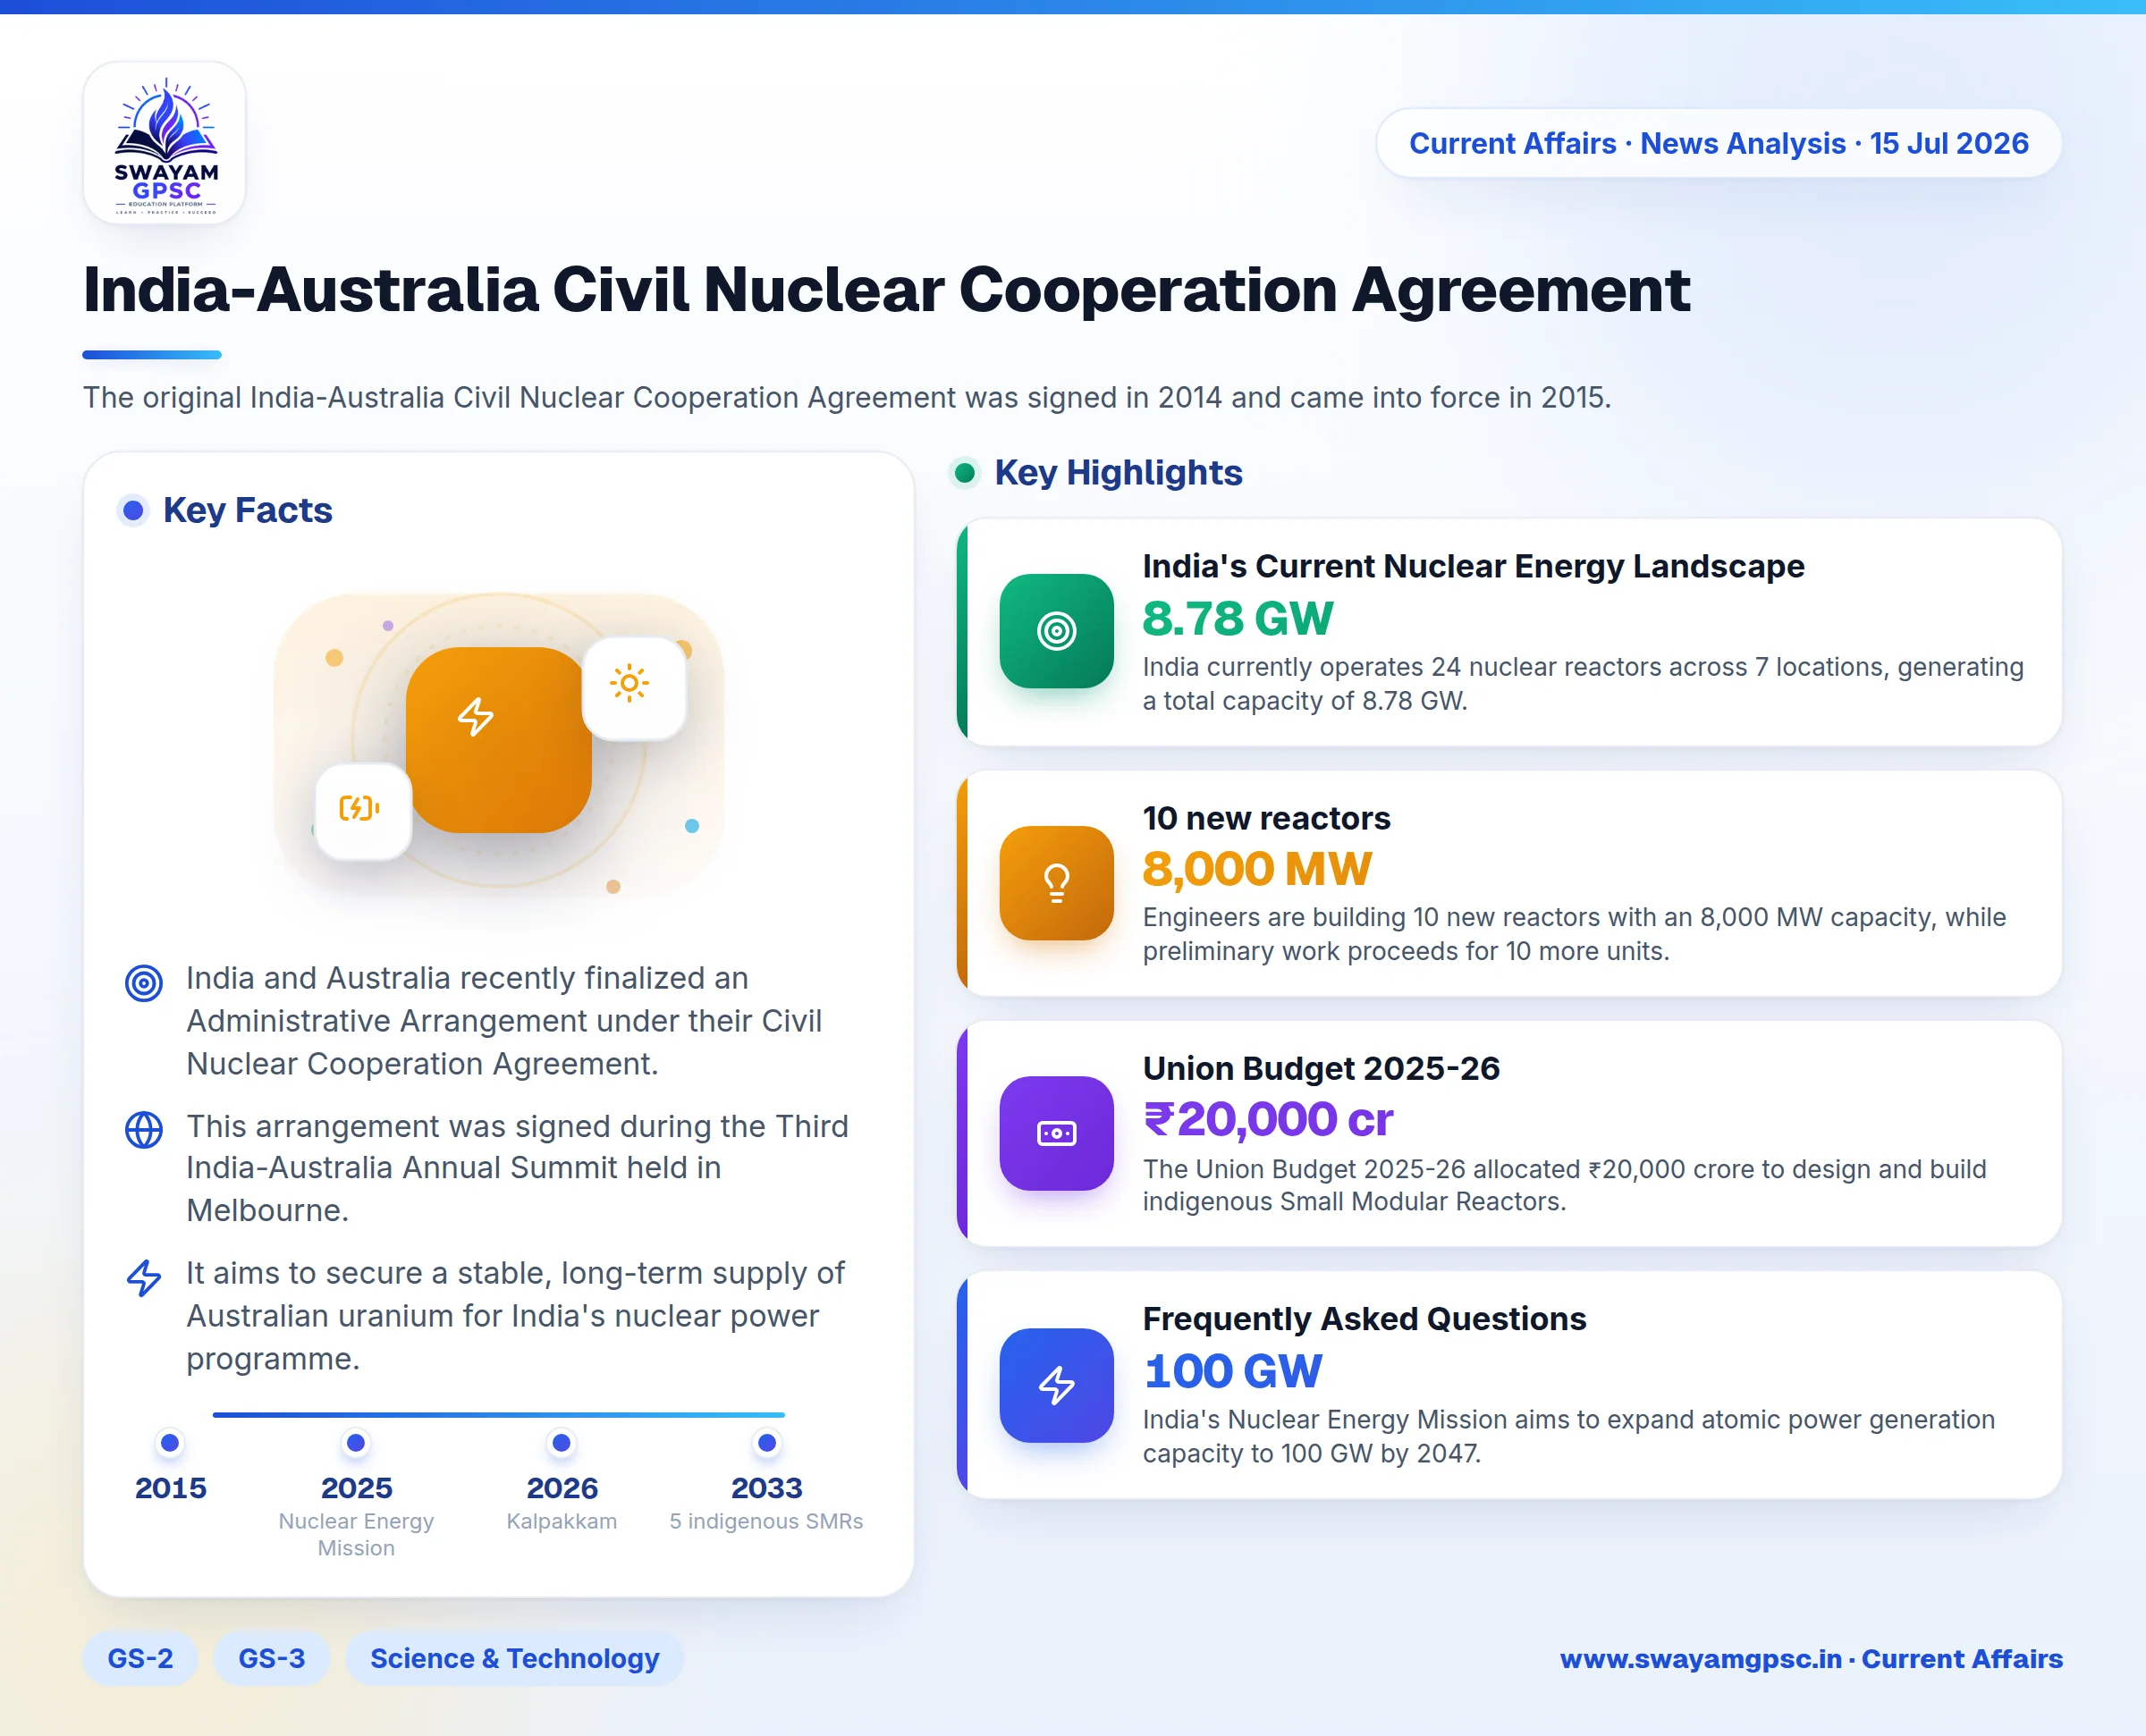
Task: Click the 8.78 GW value
Action: (x=1237, y=618)
